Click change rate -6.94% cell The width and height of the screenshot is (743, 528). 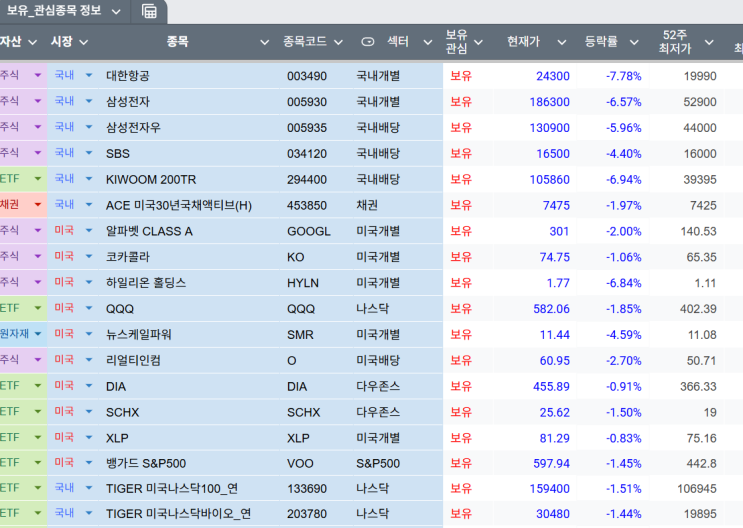[x=613, y=179]
